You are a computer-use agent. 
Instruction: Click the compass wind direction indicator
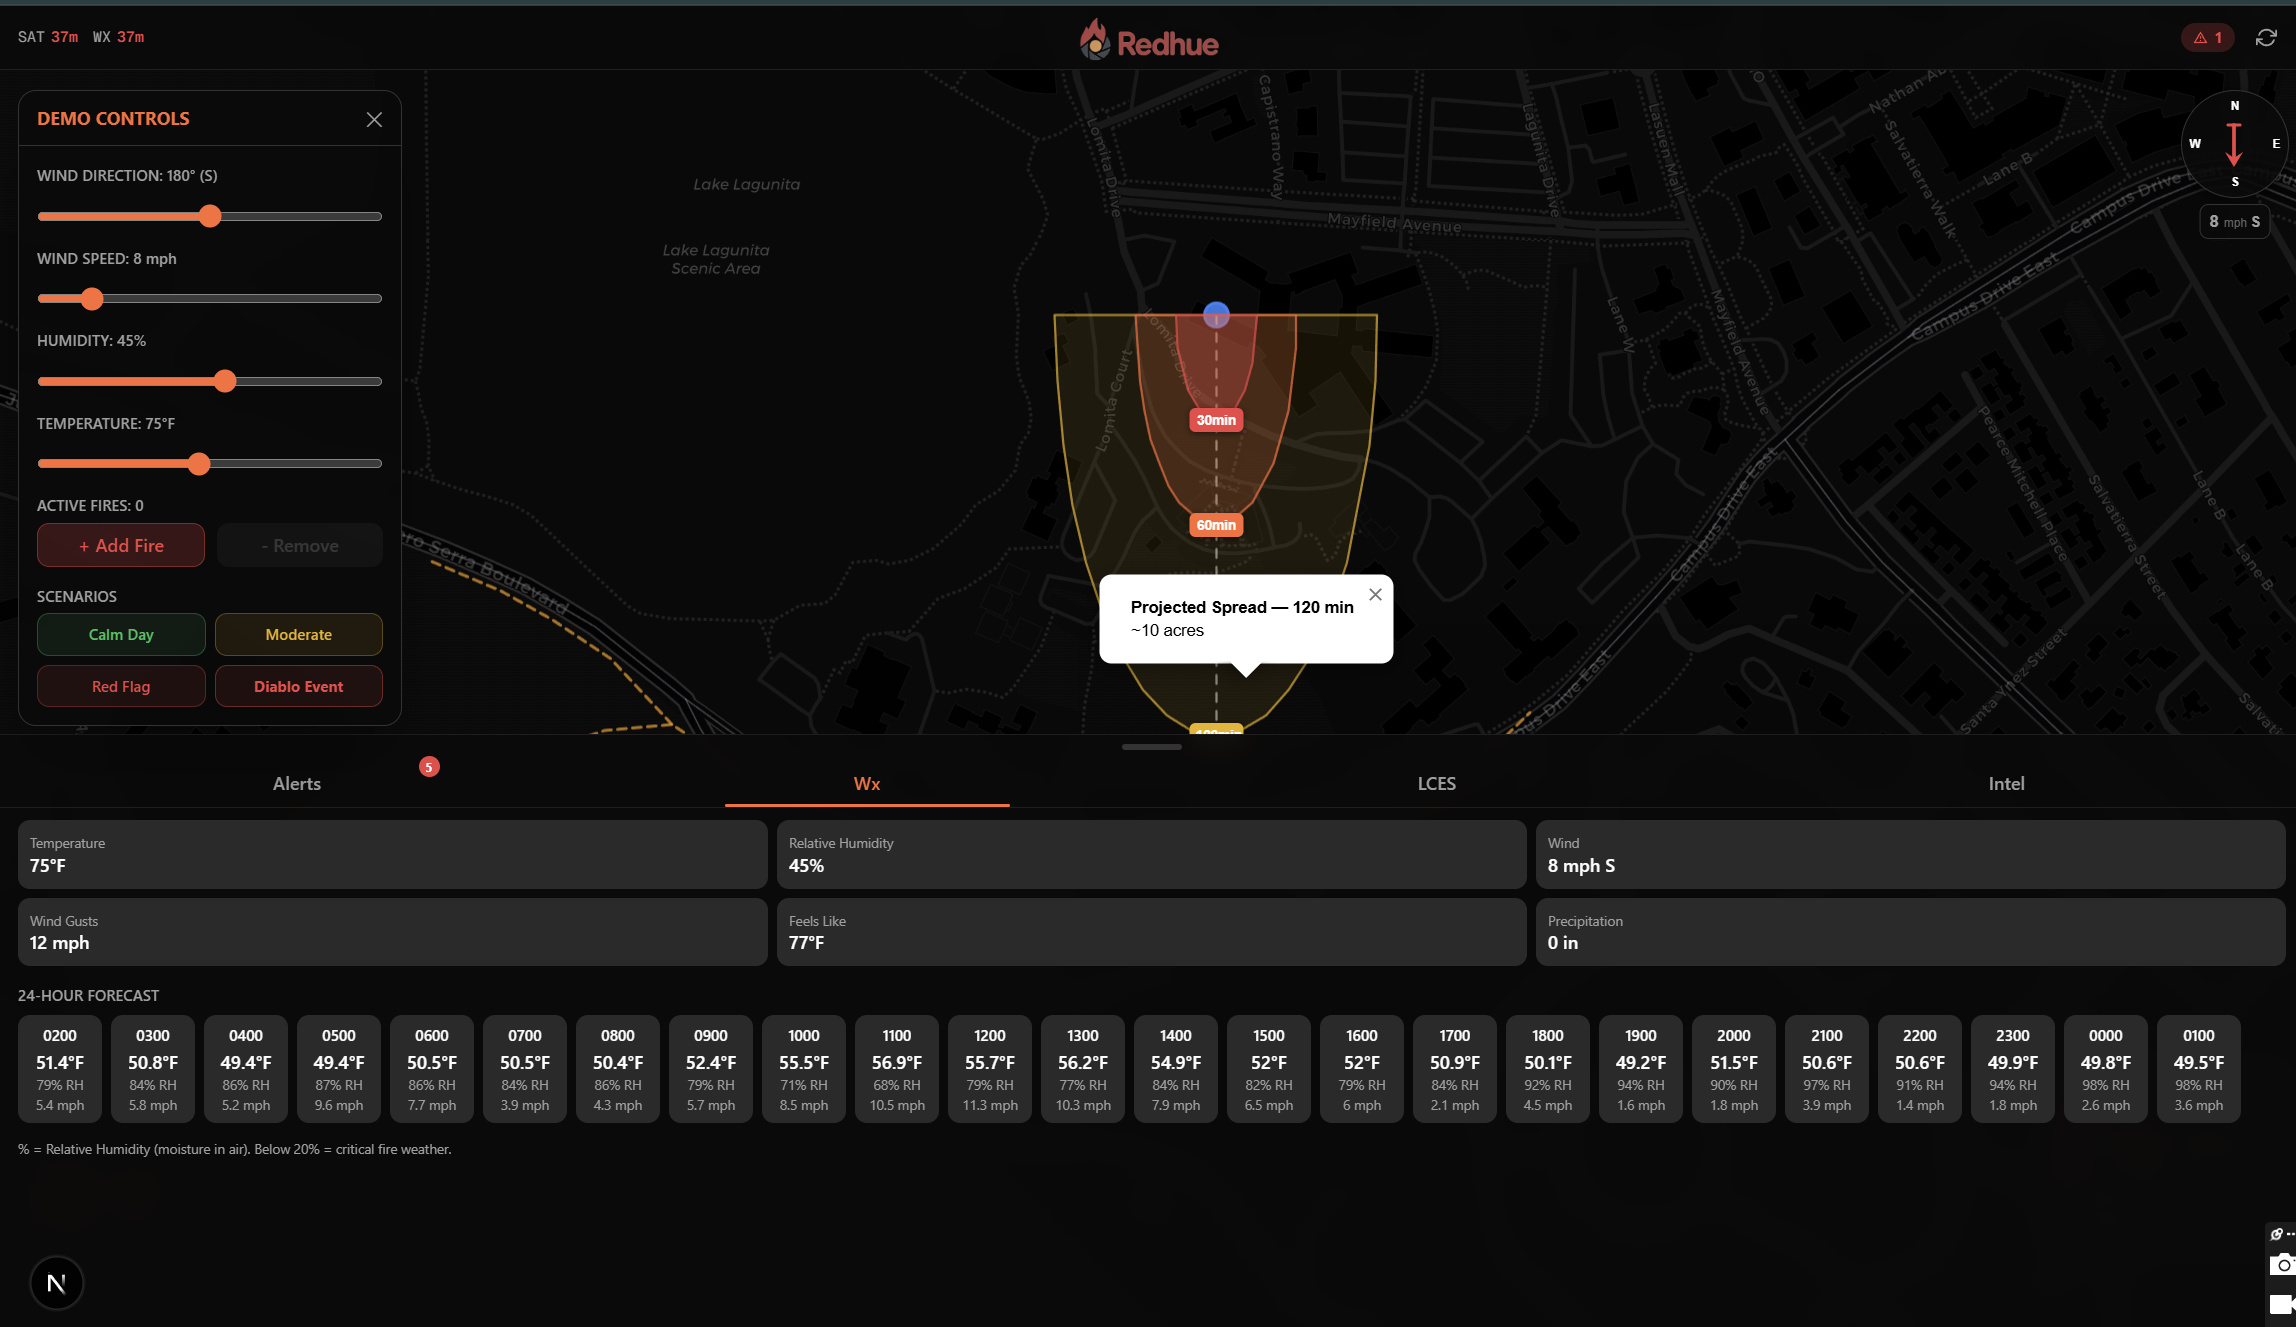point(2234,144)
